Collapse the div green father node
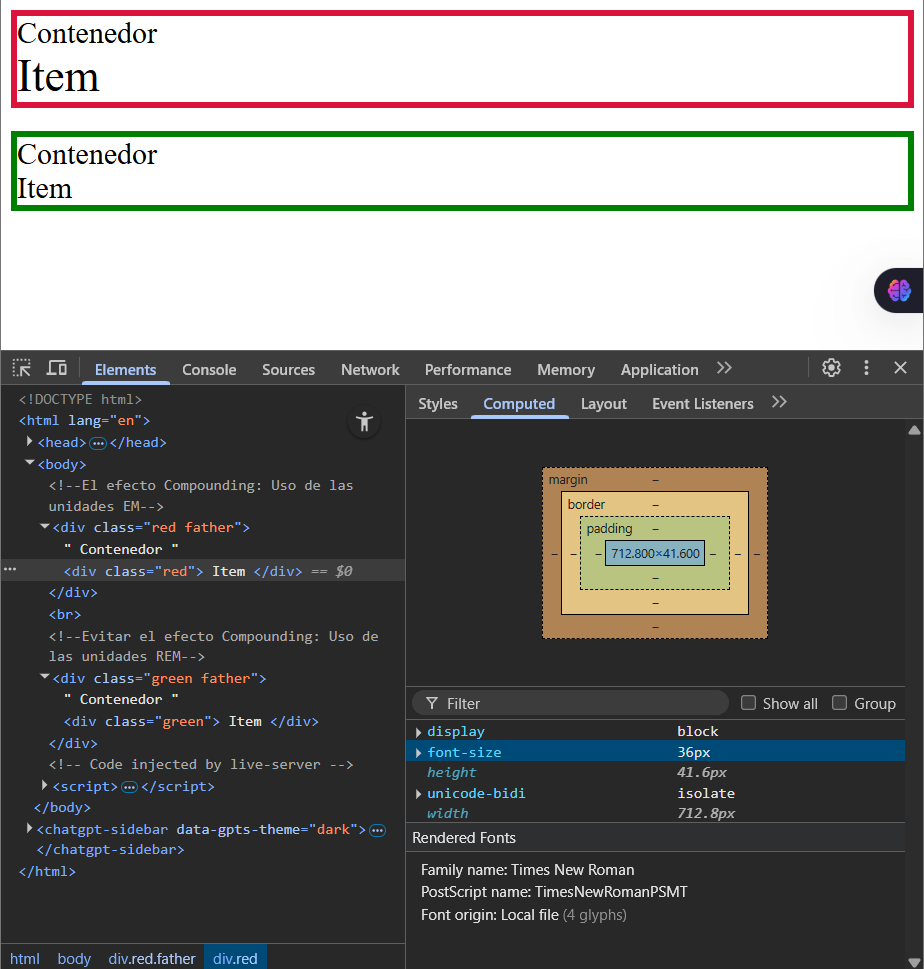Viewport: 924px width, 969px height. [x=45, y=677]
